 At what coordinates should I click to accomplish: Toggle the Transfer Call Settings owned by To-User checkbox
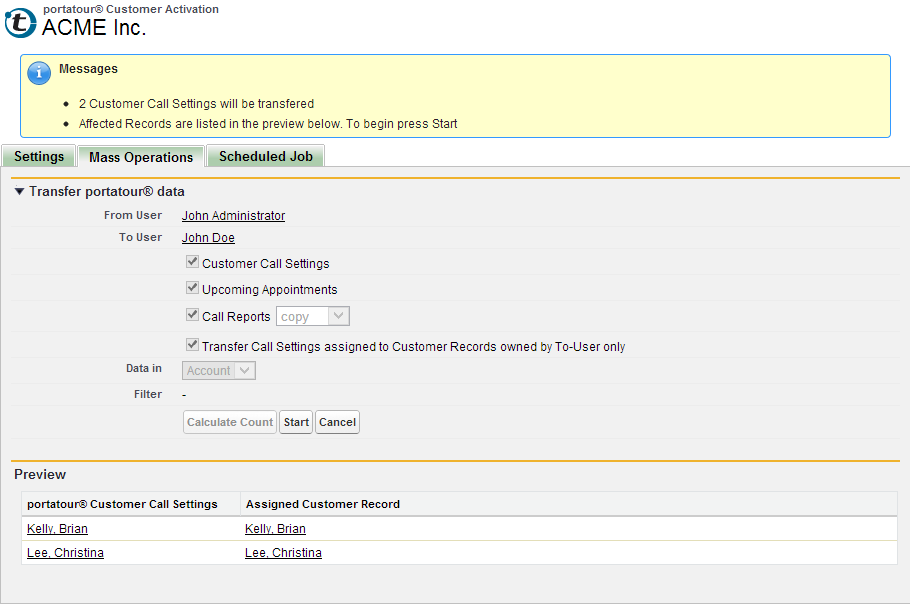point(192,345)
